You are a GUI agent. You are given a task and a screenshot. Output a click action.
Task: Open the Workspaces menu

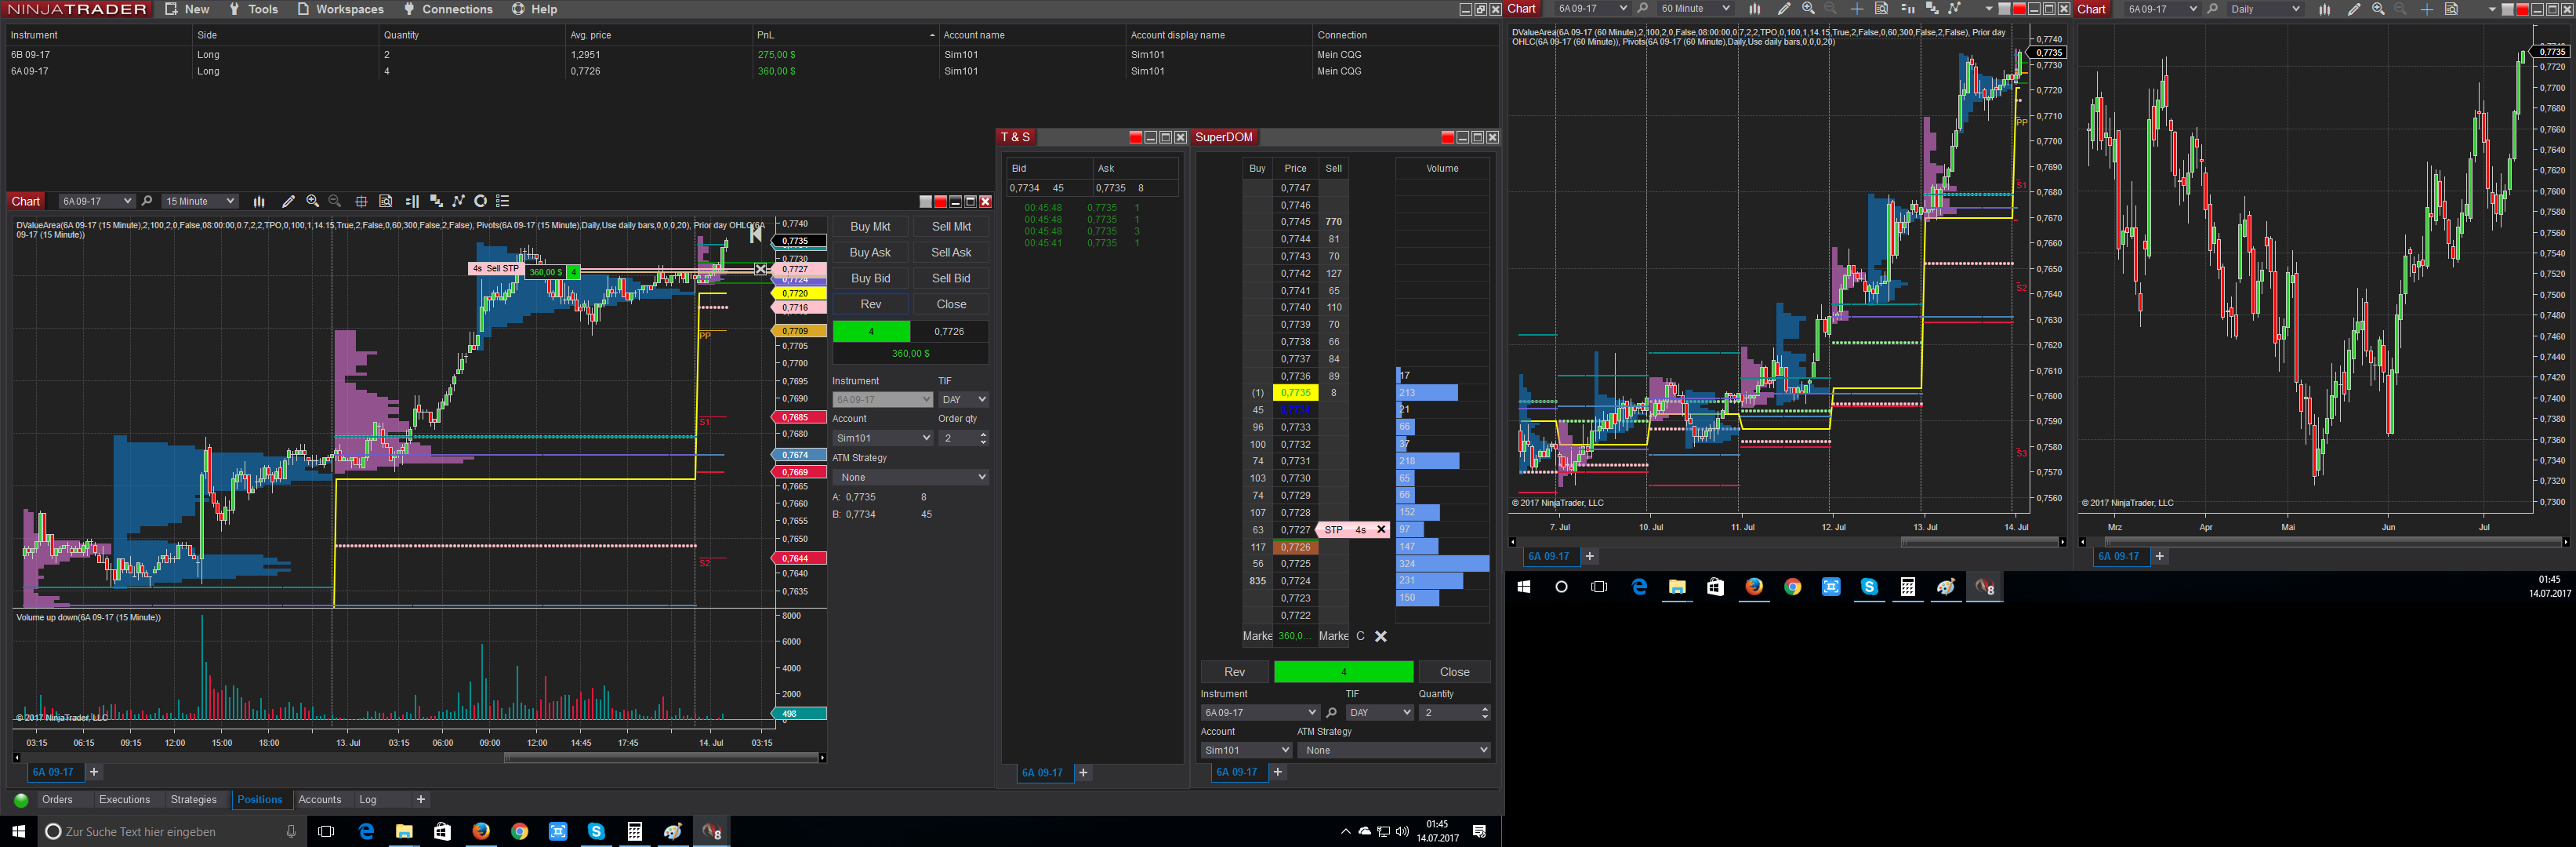tap(340, 9)
